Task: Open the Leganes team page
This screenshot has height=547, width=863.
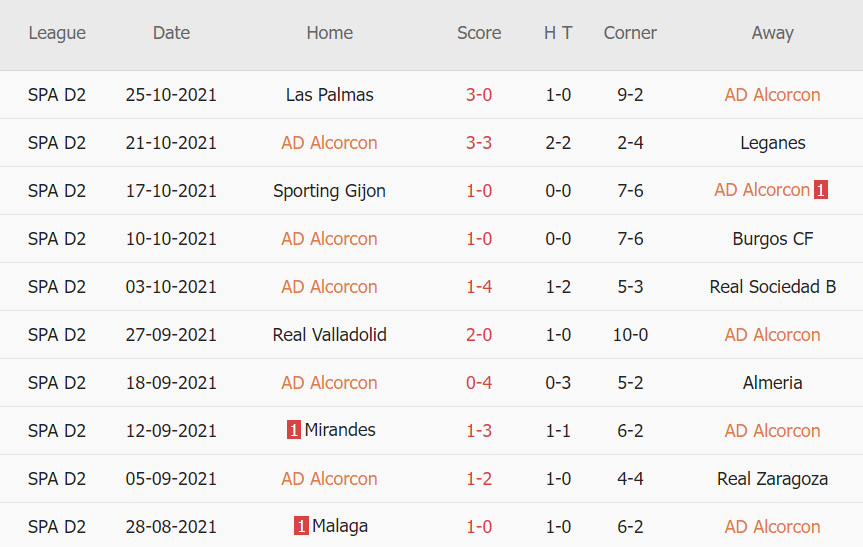Action: pos(772,143)
